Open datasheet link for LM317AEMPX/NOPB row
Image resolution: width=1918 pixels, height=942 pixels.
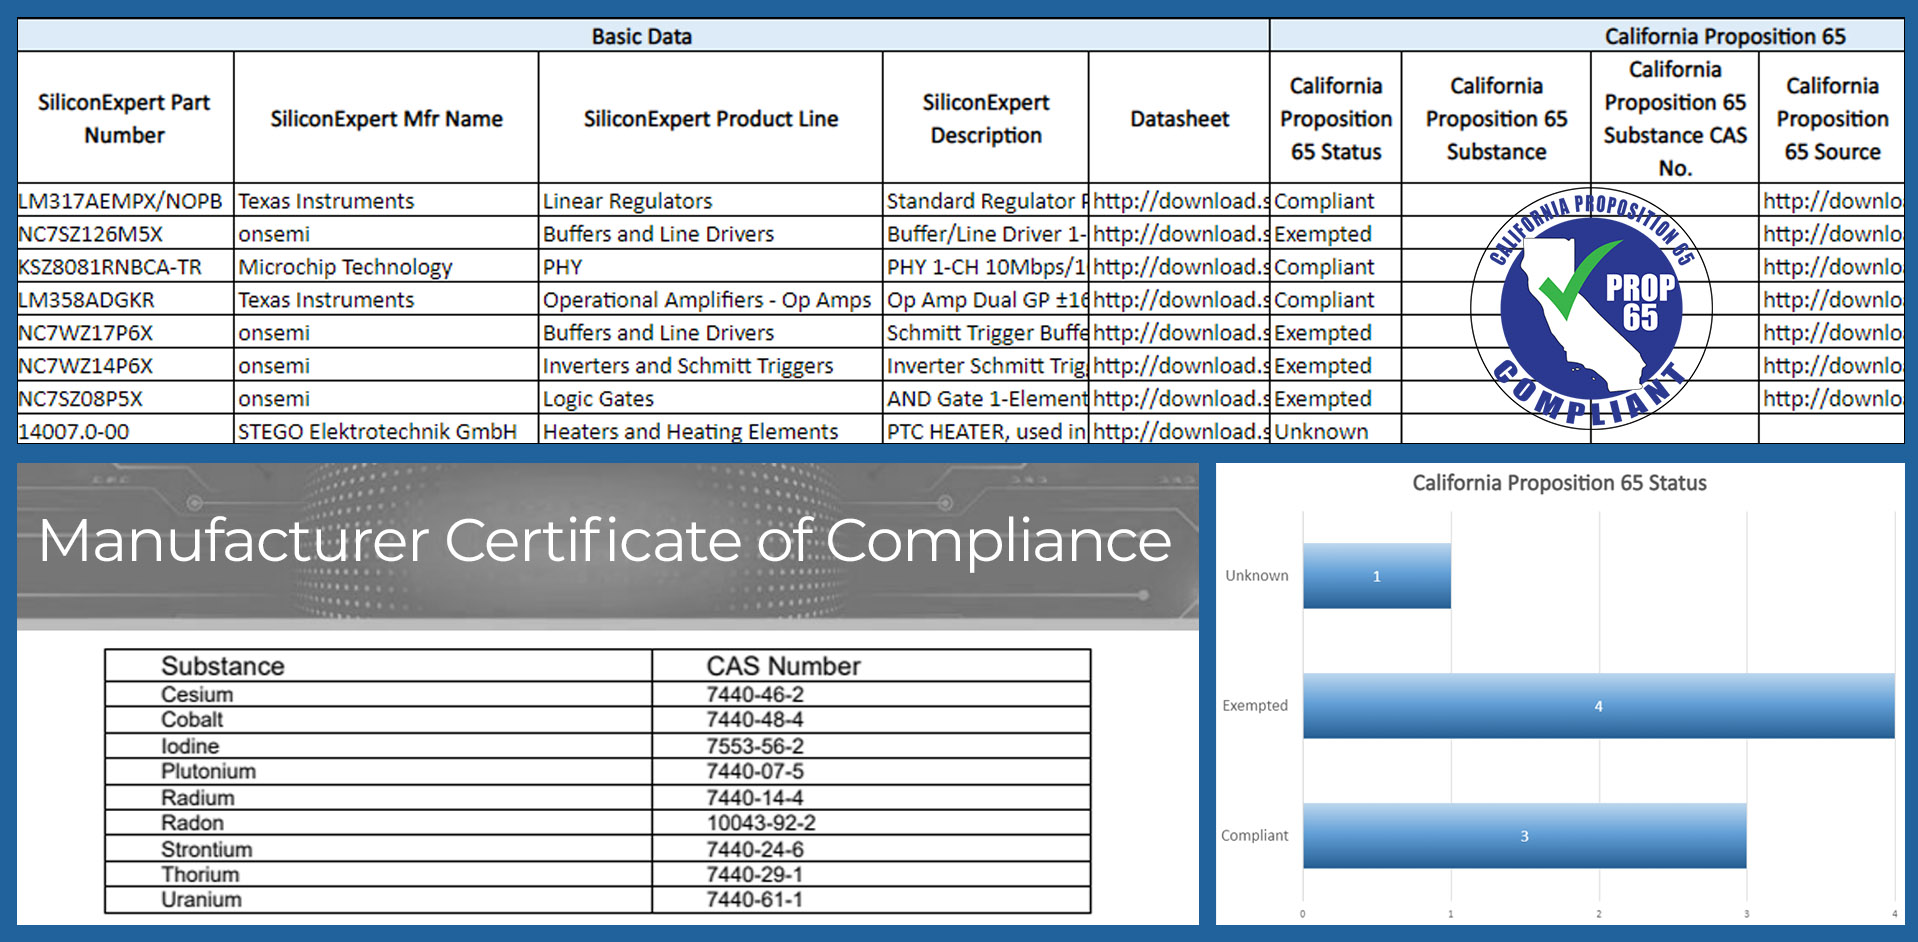tap(1180, 200)
